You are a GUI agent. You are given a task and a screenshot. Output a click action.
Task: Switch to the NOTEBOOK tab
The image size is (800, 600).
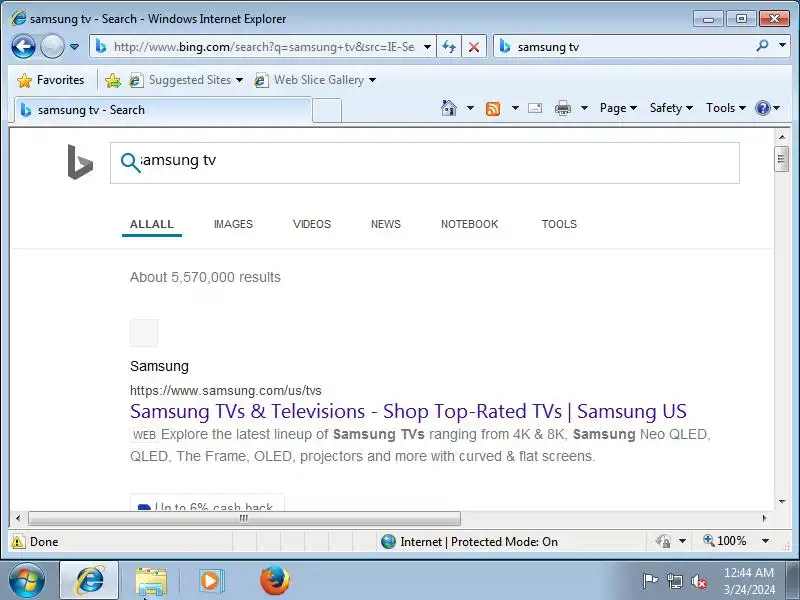[469, 224]
